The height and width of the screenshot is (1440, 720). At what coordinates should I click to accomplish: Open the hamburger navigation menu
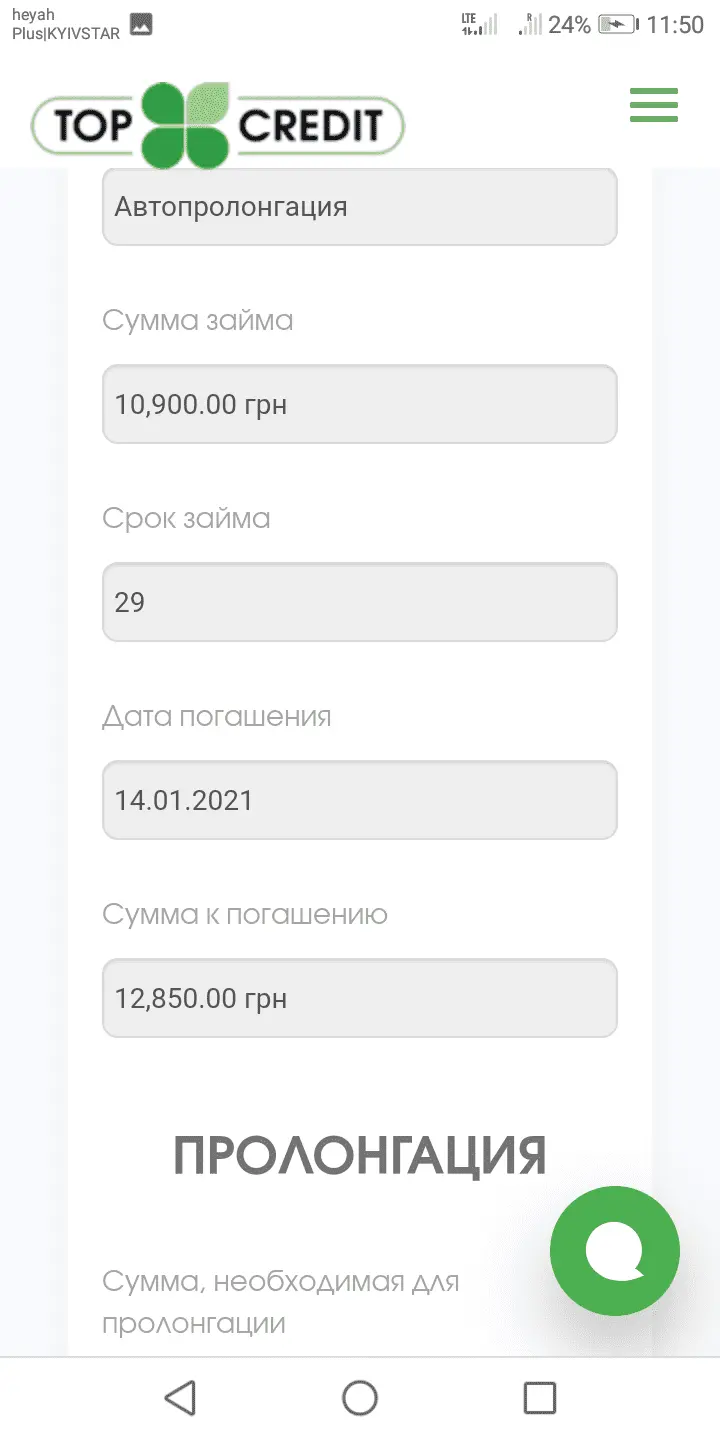(654, 105)
